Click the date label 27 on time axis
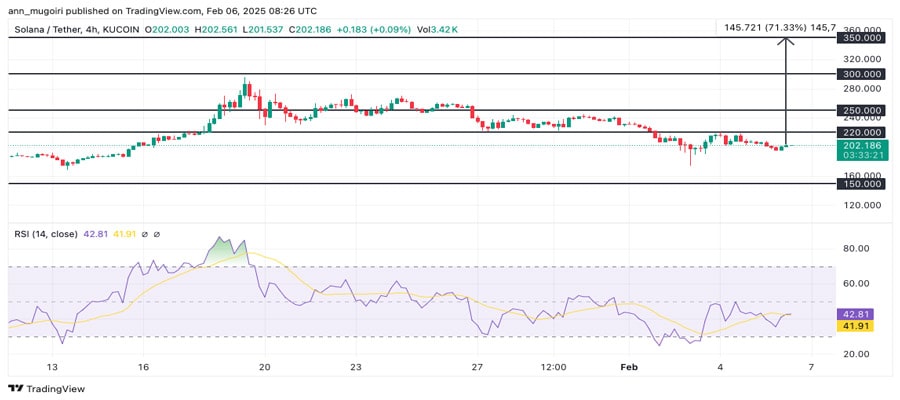Viewport: 900px width, 400px height. 478,367
